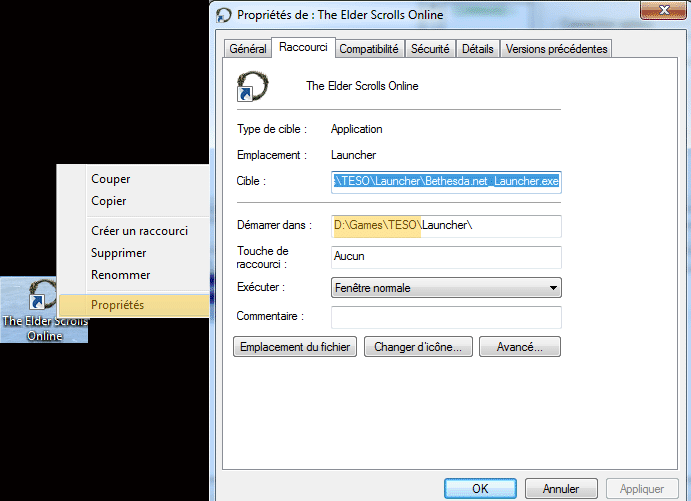Close the Propriétés dialog with the X button
691x501 pixels.
point(664,10)
